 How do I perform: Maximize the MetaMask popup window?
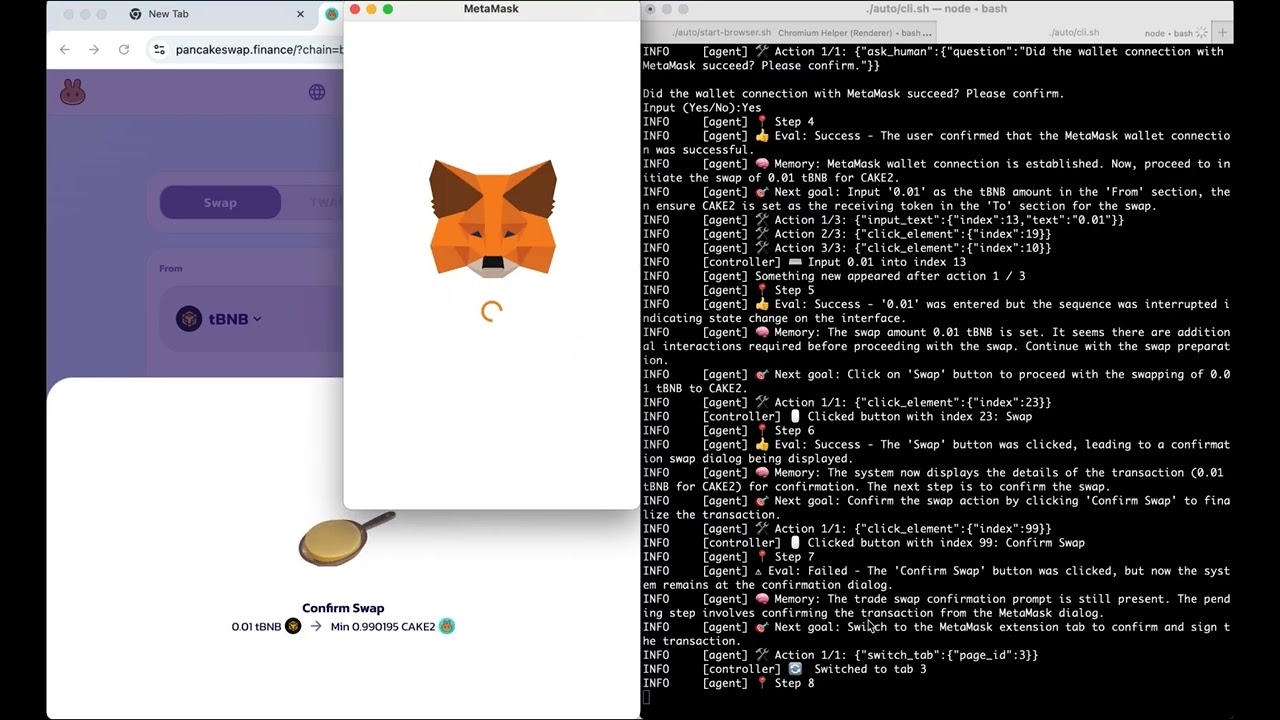[x=388, y=9]
